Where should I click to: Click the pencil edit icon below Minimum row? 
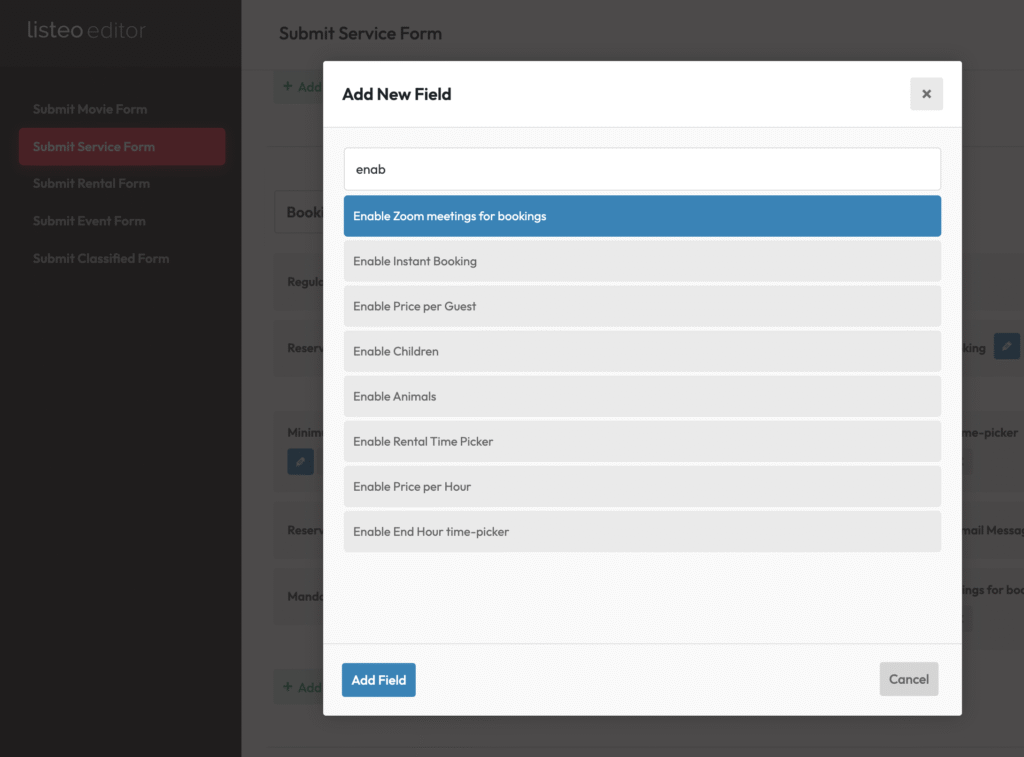(300, 461)
